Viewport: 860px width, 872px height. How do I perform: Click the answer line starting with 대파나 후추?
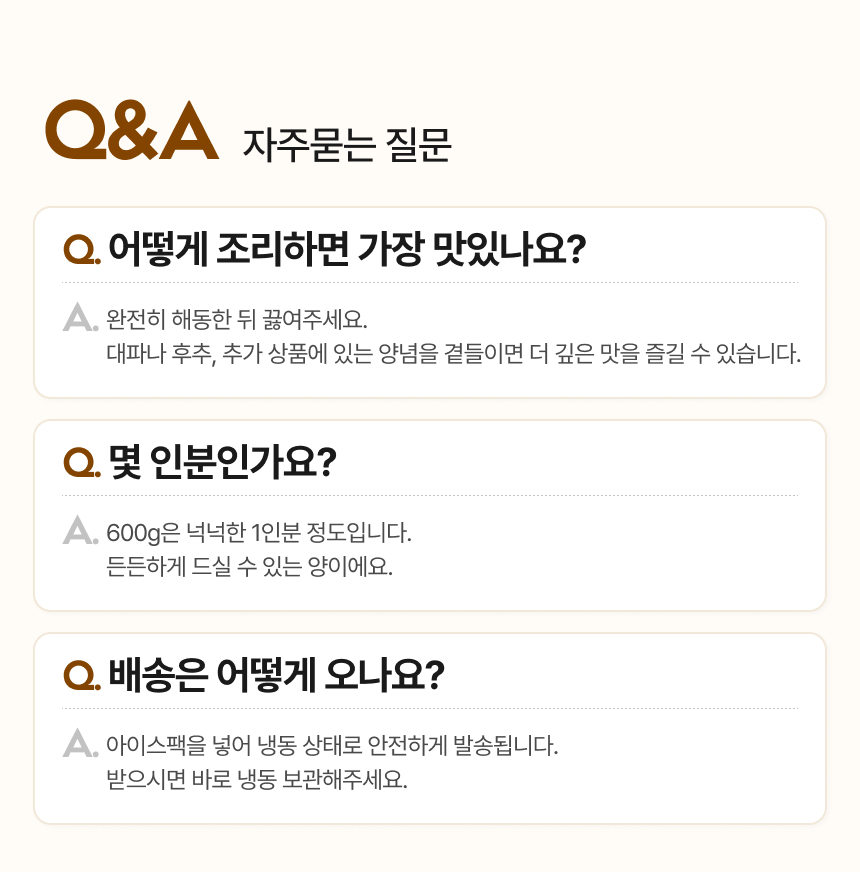[x=453, y=354]
